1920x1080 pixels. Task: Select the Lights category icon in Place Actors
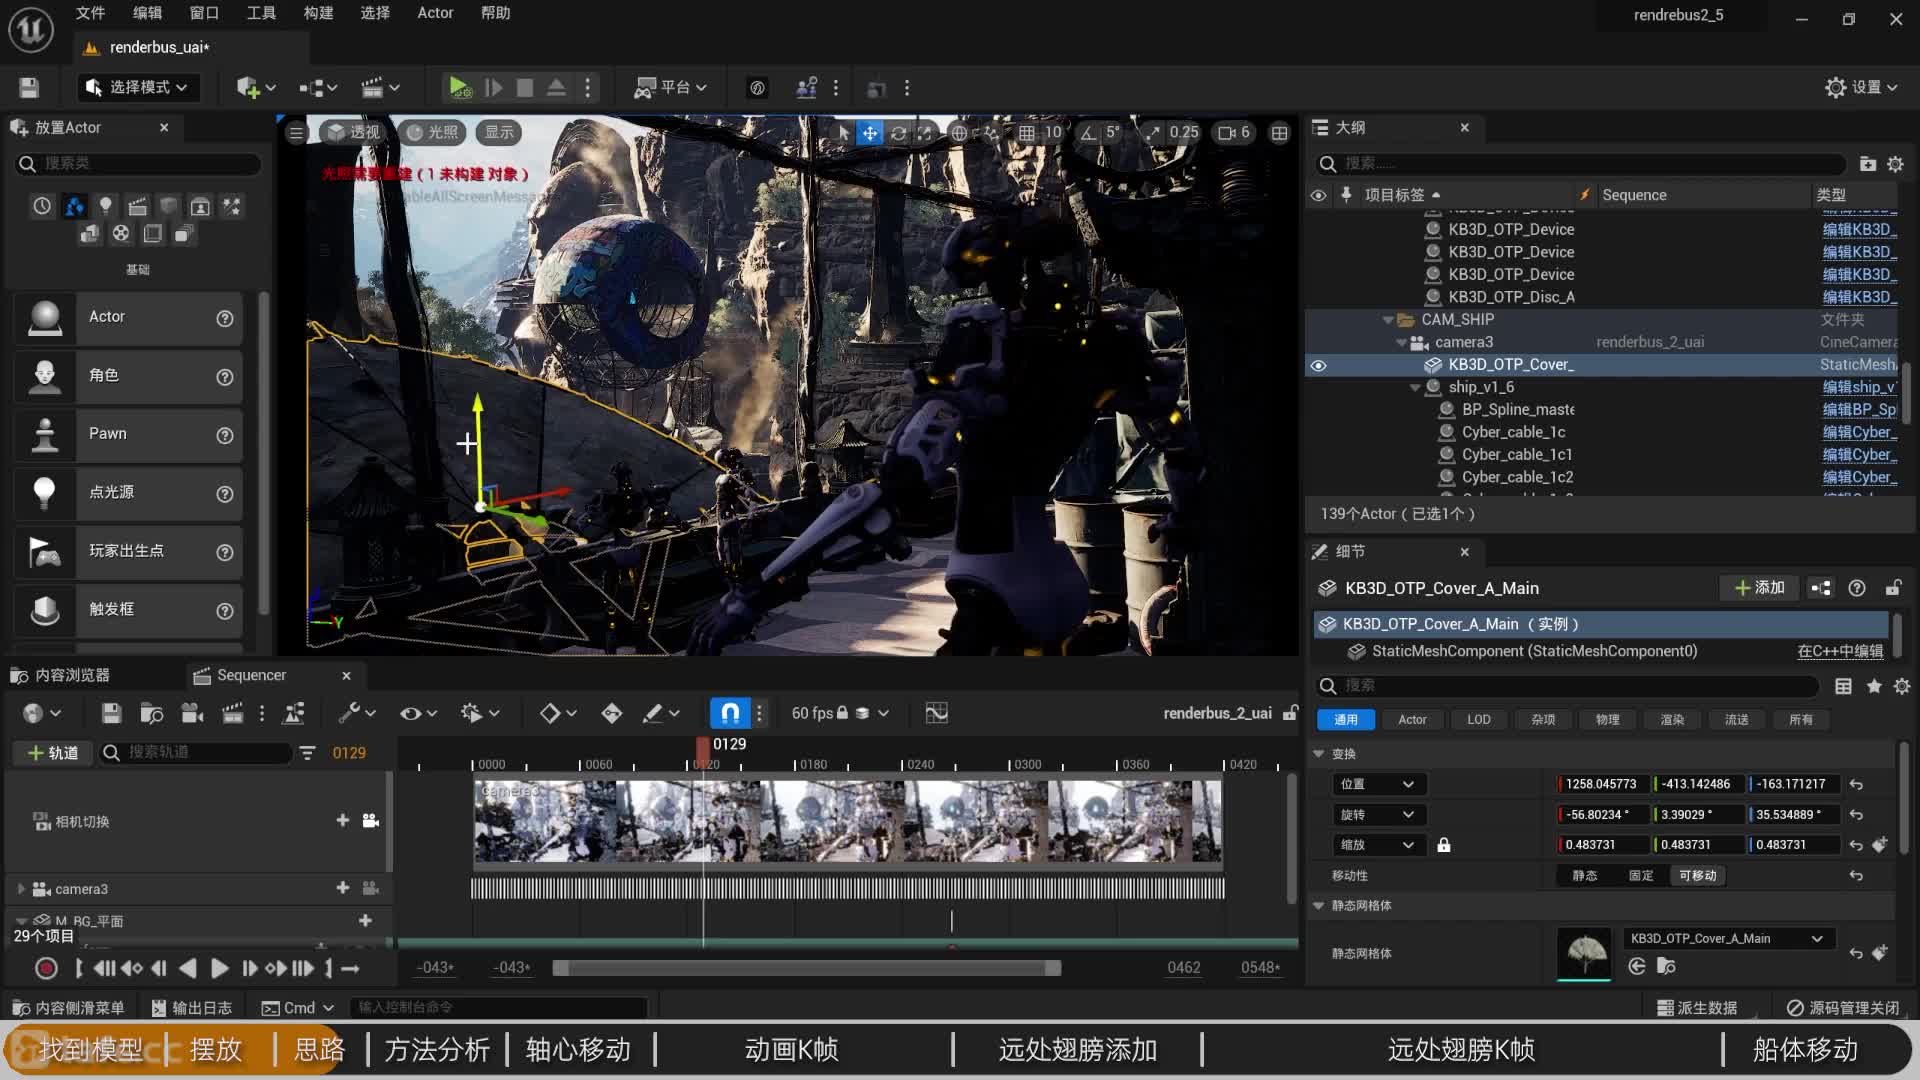106,206
